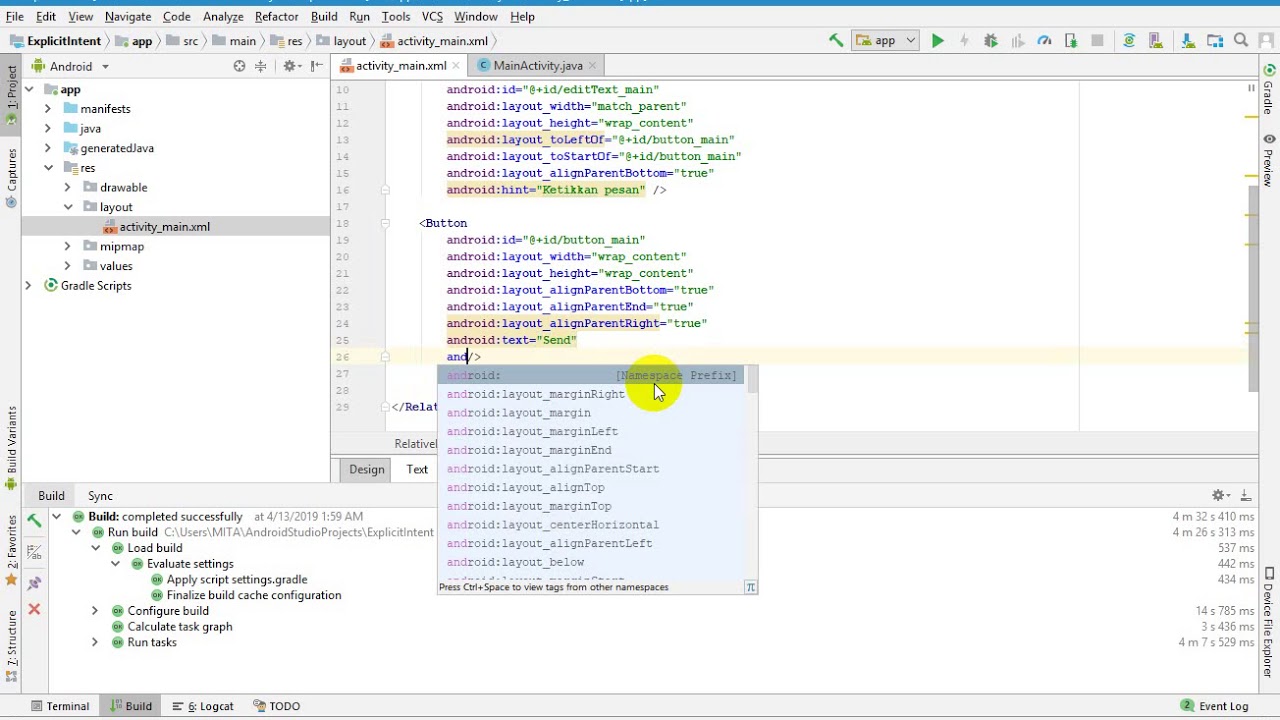Expand the manifests folder
Viewport: 1280px width, 720px height.
pos(47,108)
